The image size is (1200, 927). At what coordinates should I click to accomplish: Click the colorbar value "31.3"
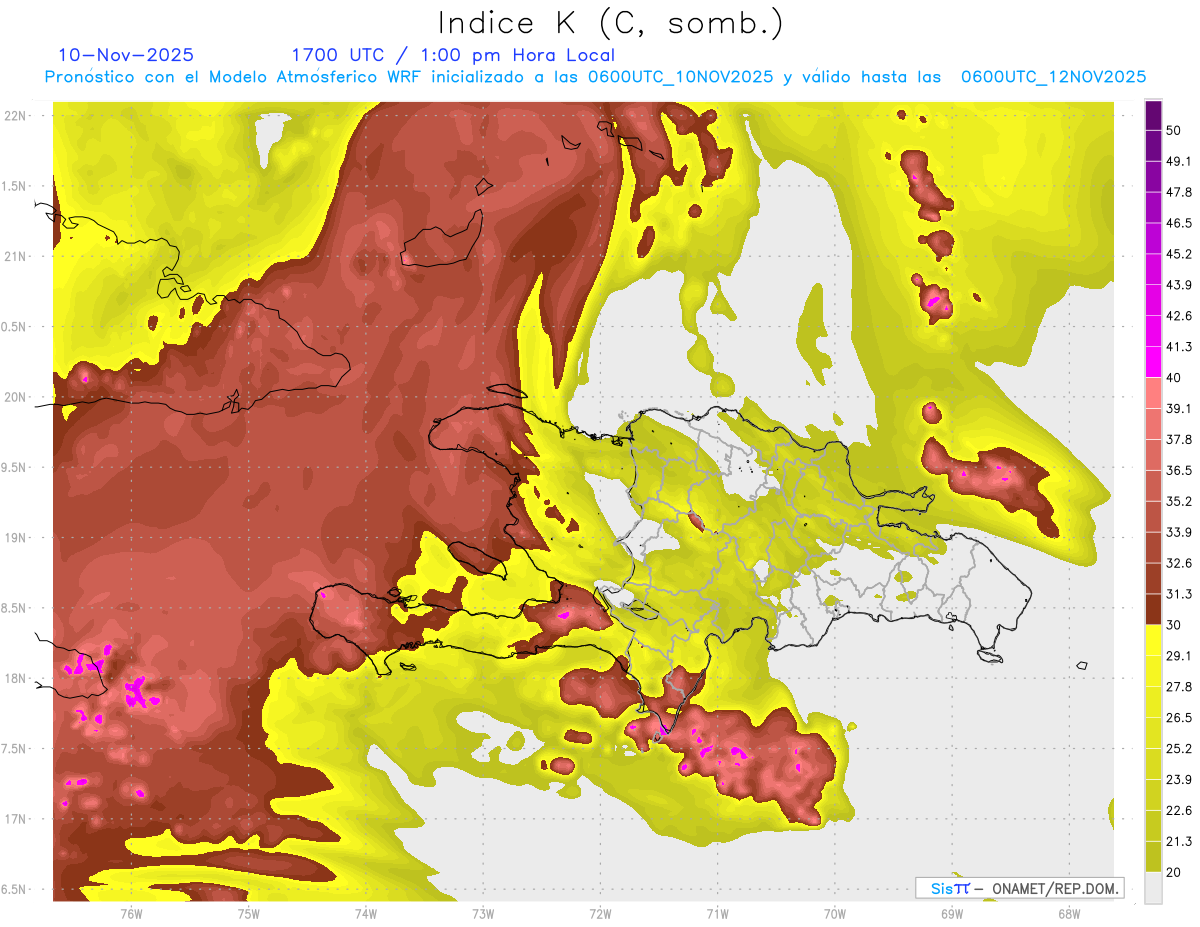point(1179,594)
